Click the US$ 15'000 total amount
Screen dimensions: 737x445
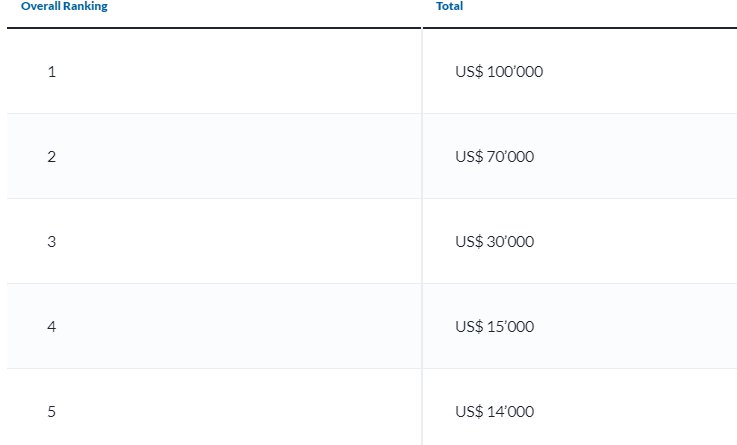pyautogui.click(x=494, y=327)
